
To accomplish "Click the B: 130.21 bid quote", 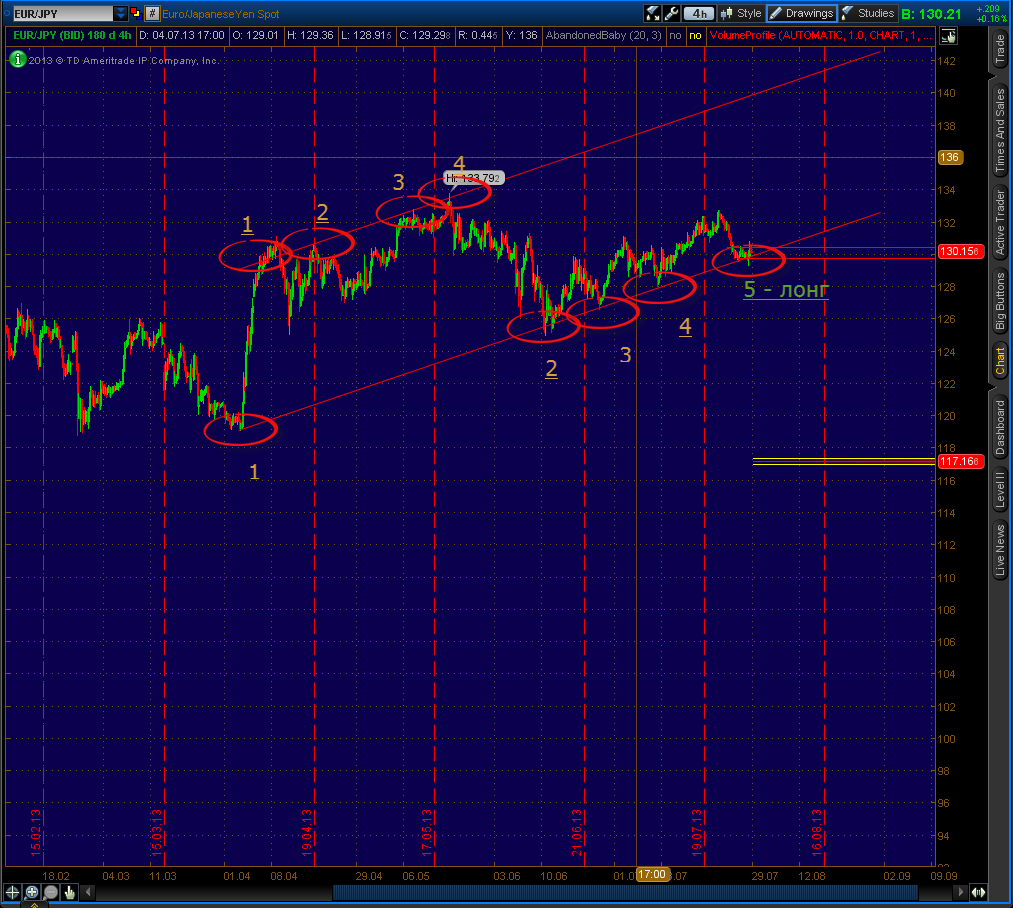I will point(931,14).
